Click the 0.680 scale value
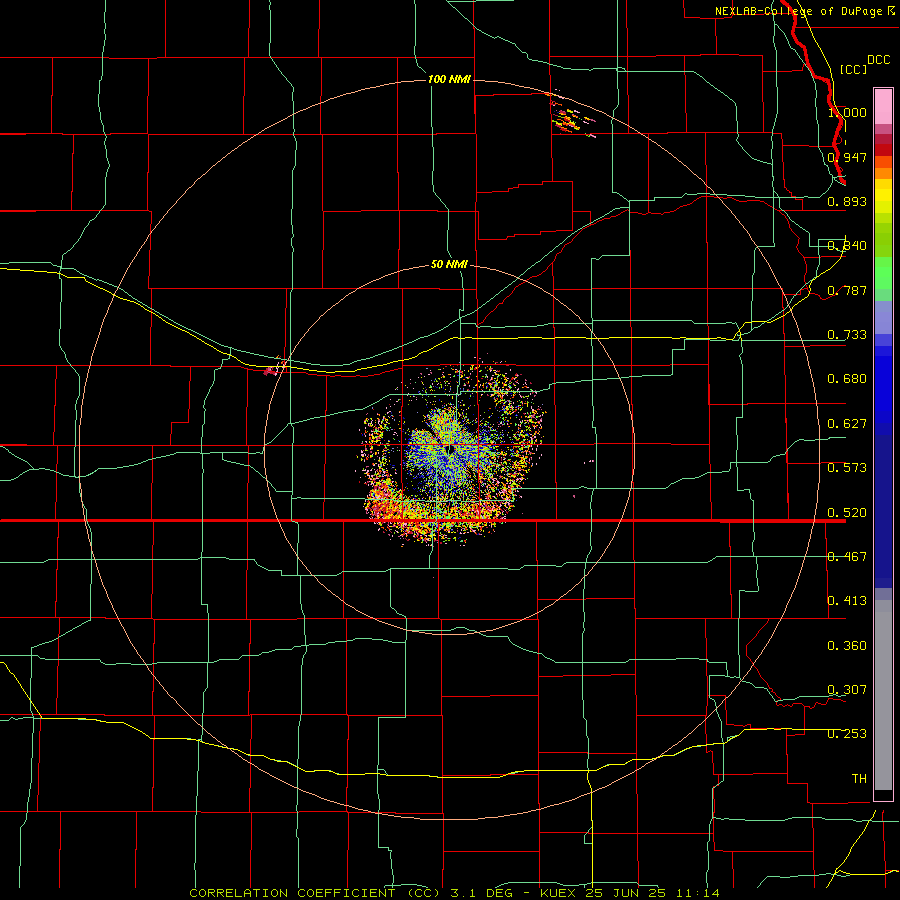The width and height of the screenshot is (900, 900). 847,379
